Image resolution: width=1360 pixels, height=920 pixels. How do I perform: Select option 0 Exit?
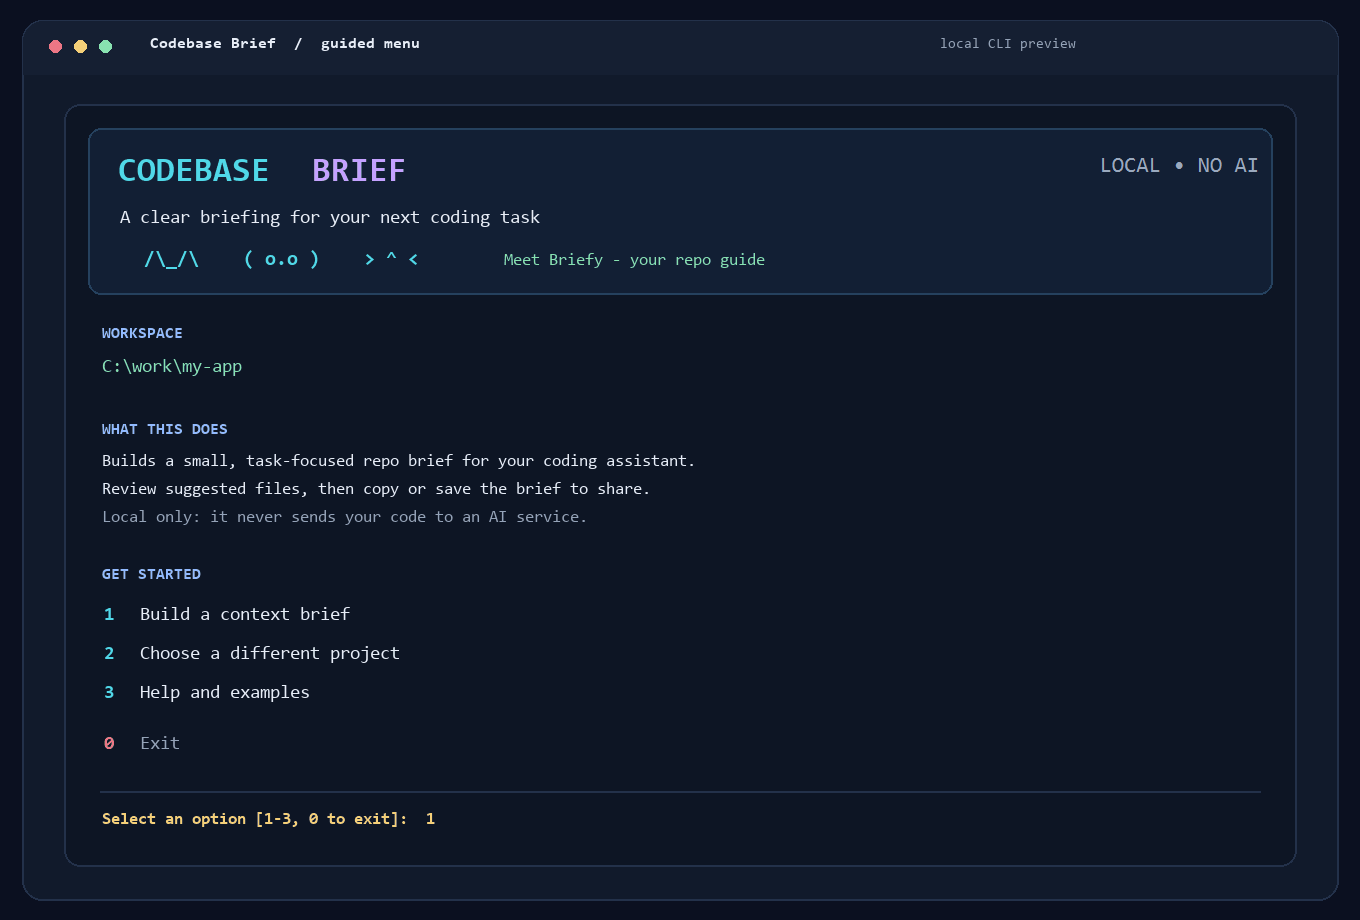[x=141, y=743]
